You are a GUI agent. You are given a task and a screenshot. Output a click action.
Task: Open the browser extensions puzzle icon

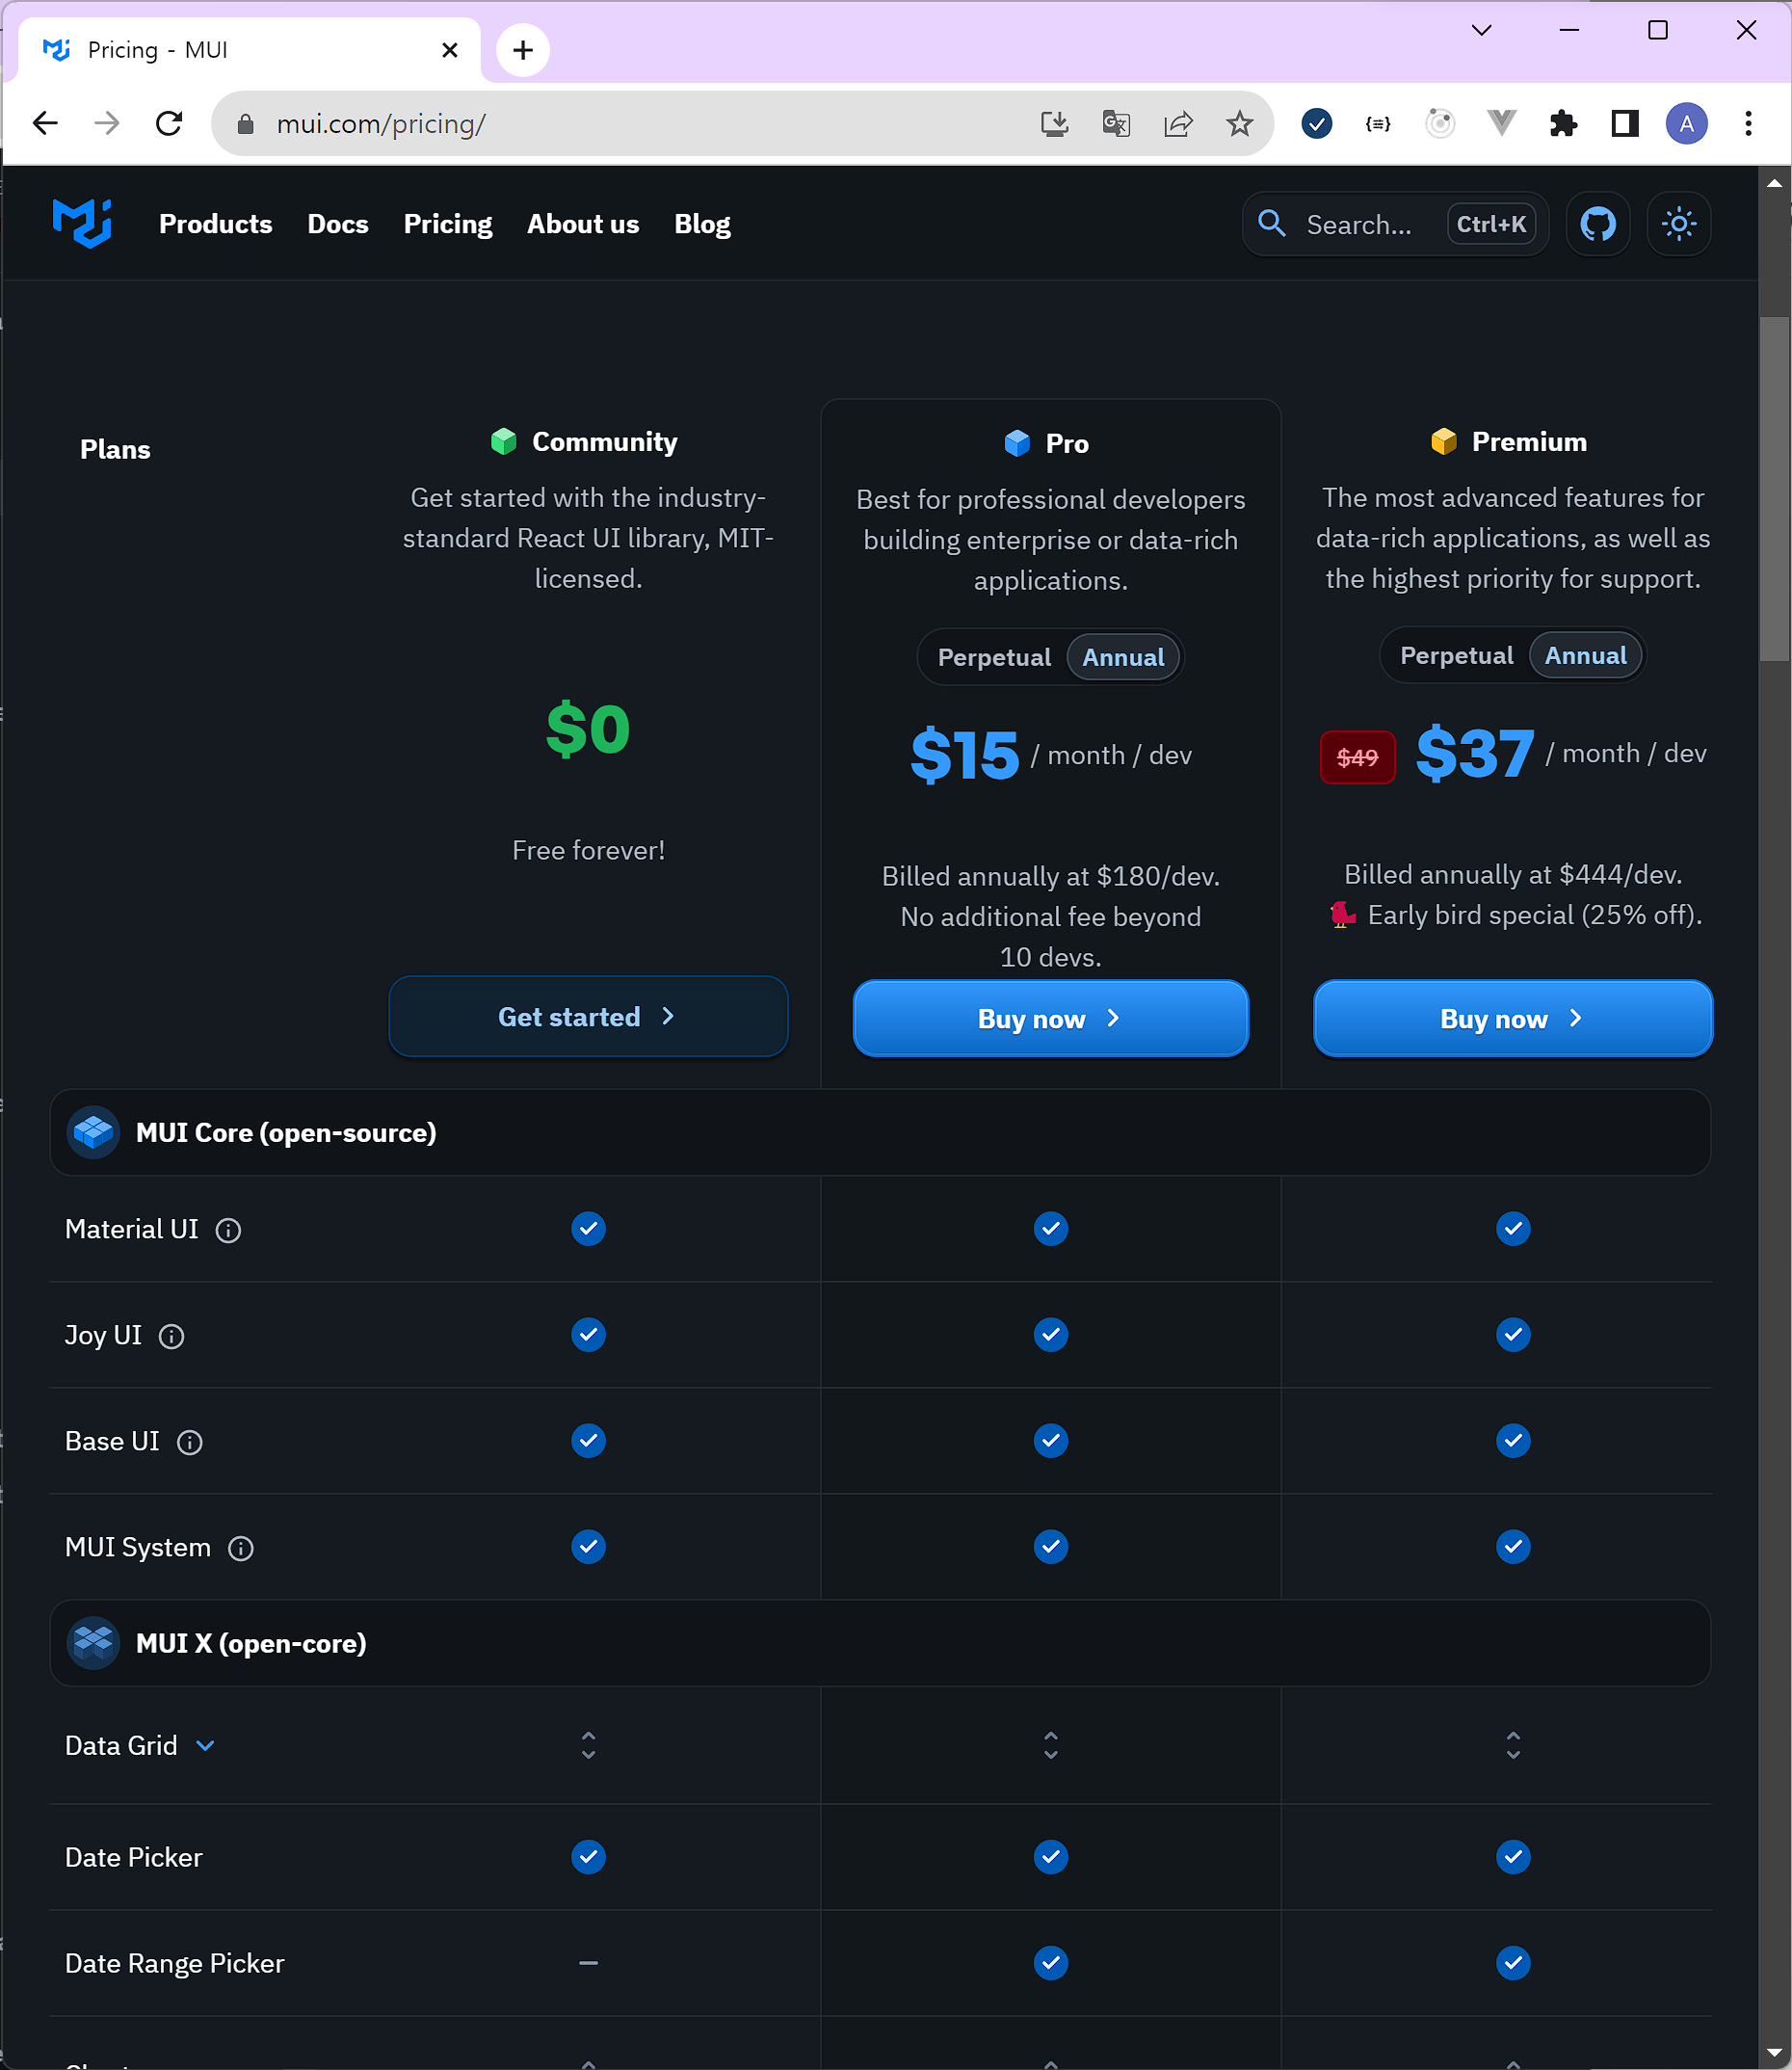(x=1563, y=123)
